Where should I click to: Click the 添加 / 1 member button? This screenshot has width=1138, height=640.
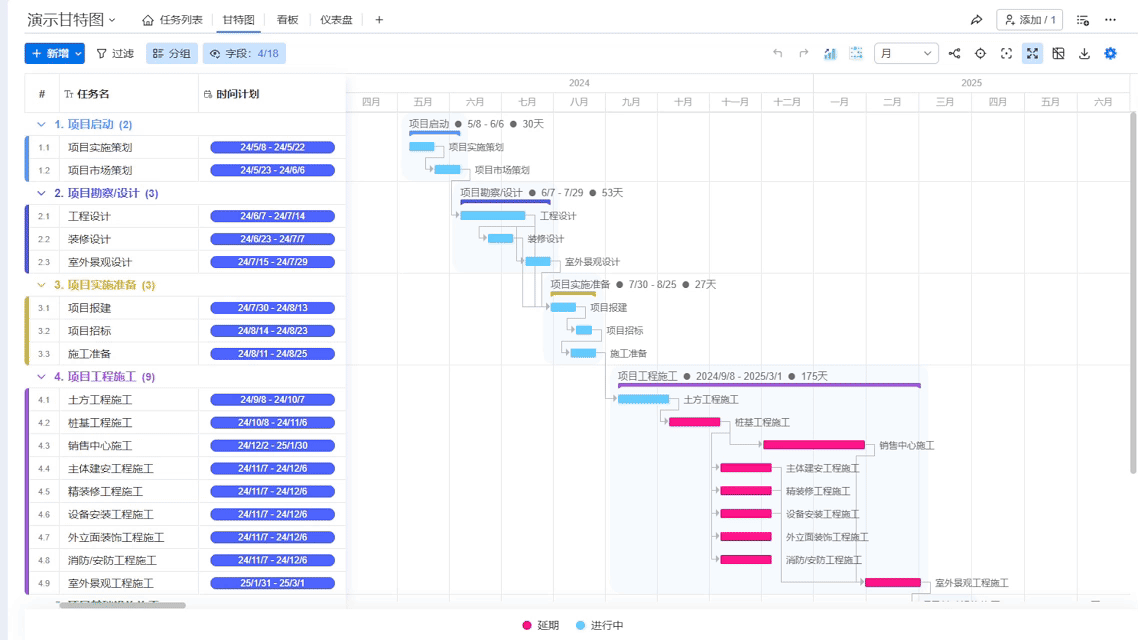[1029, 20]
